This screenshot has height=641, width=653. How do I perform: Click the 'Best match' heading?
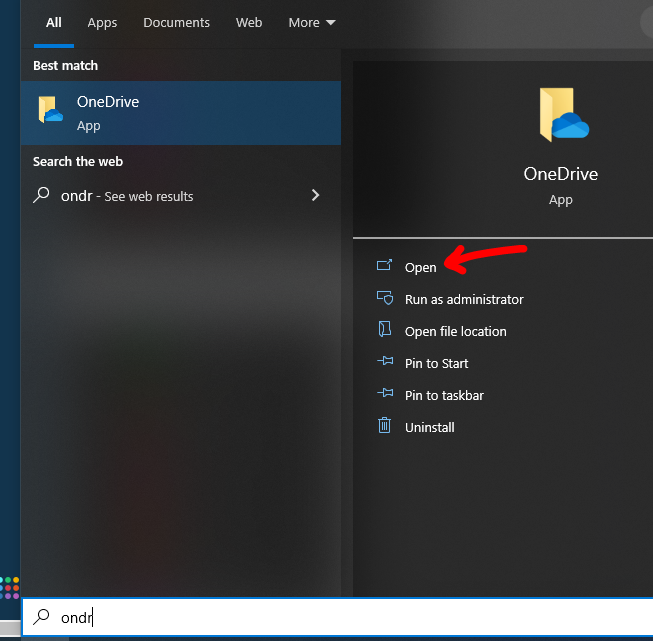click(x=65, y=65)
